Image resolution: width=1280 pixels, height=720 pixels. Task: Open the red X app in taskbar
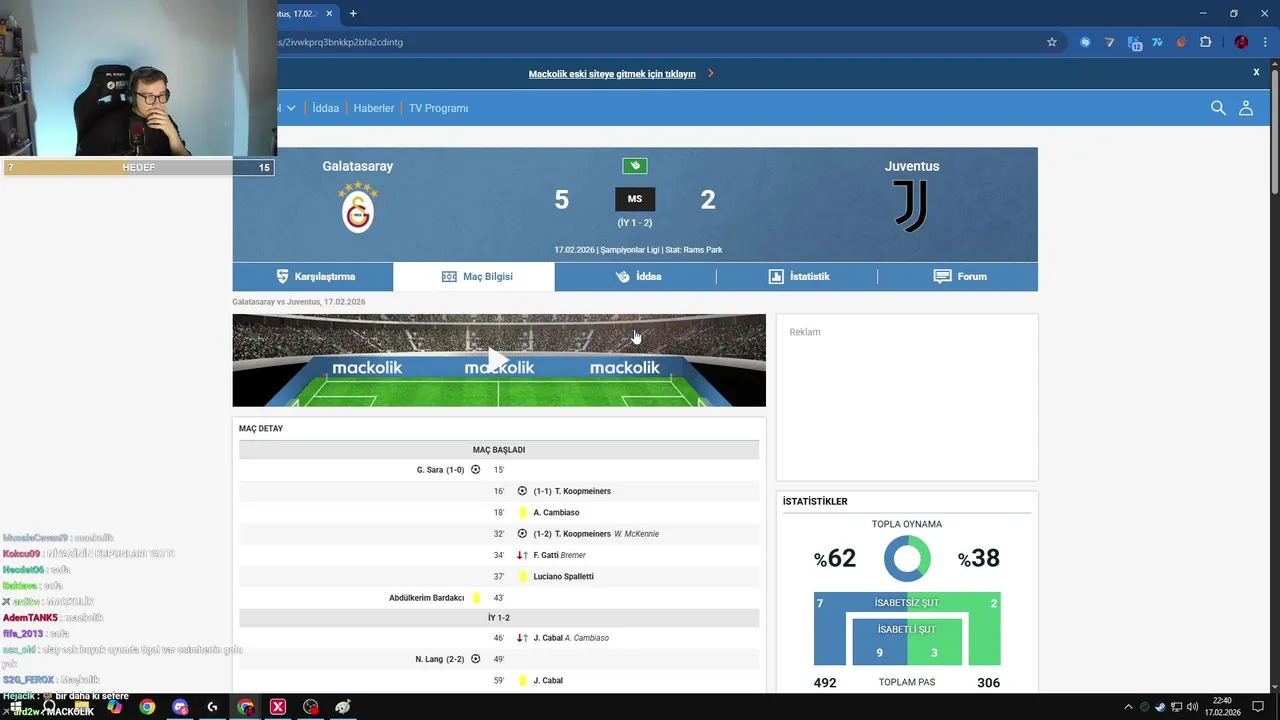coord(278,707)
